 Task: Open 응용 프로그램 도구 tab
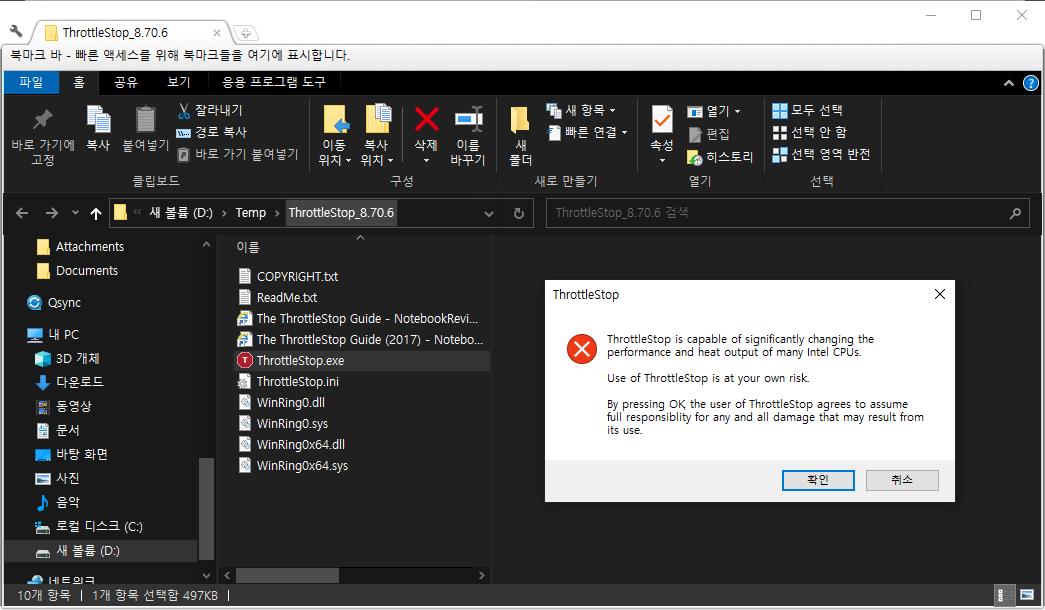click(x=273, y=82)
